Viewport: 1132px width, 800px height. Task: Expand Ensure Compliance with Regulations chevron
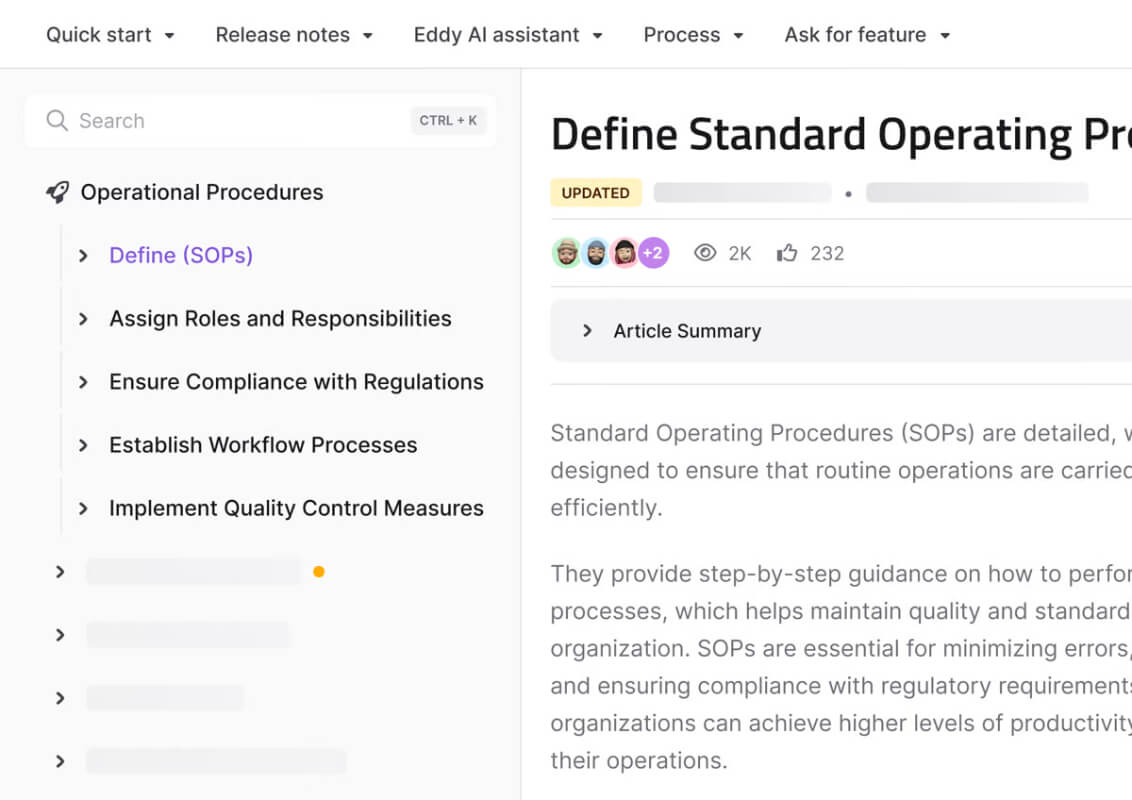(x=83, y=382)
